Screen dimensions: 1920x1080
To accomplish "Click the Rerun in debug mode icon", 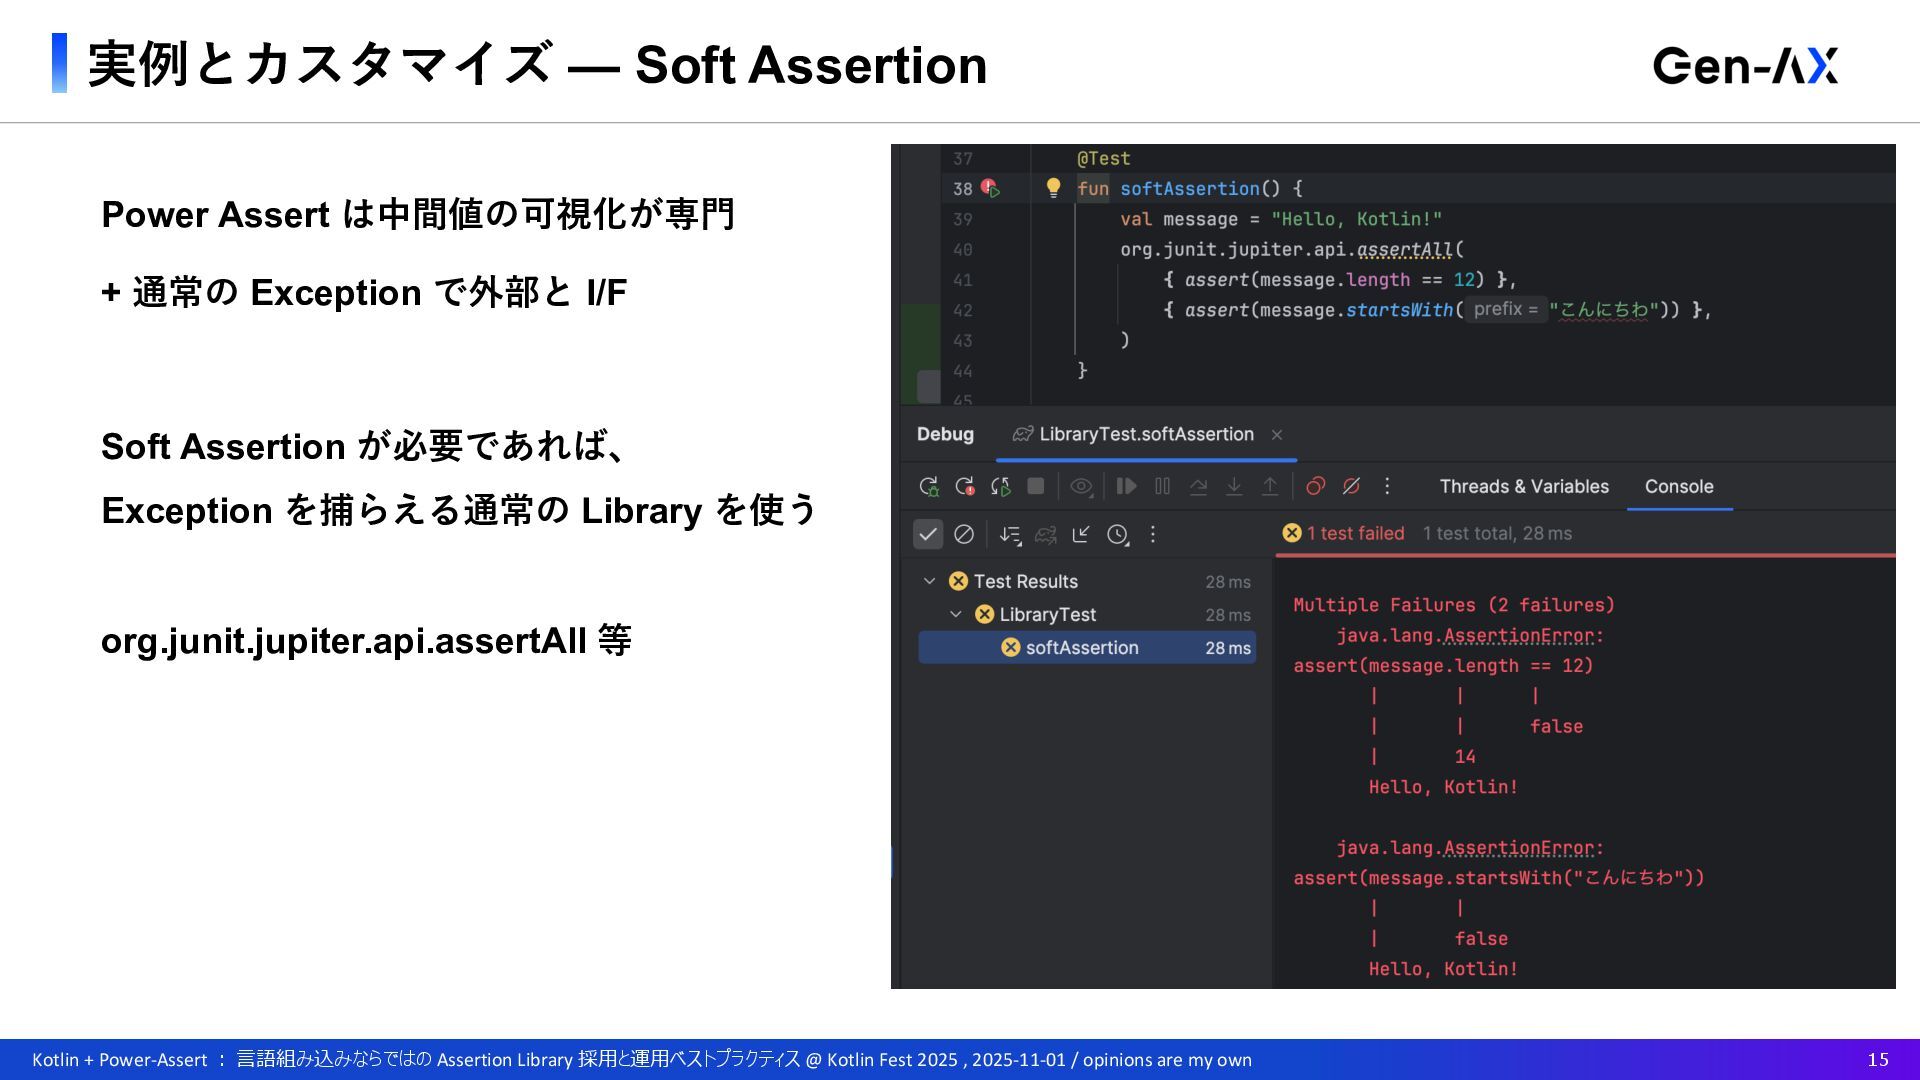I will tap(928, 487).
